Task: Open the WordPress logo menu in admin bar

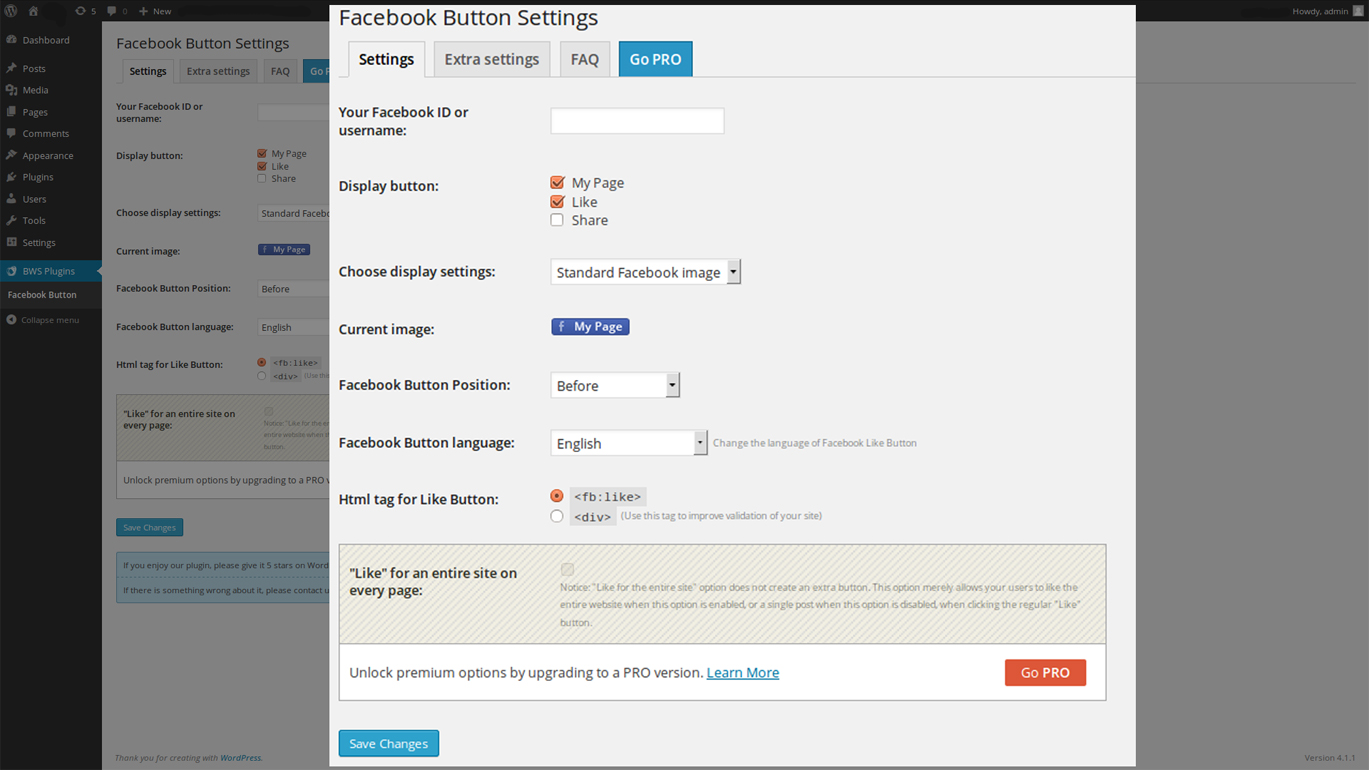Action: [x=10, y=11]
